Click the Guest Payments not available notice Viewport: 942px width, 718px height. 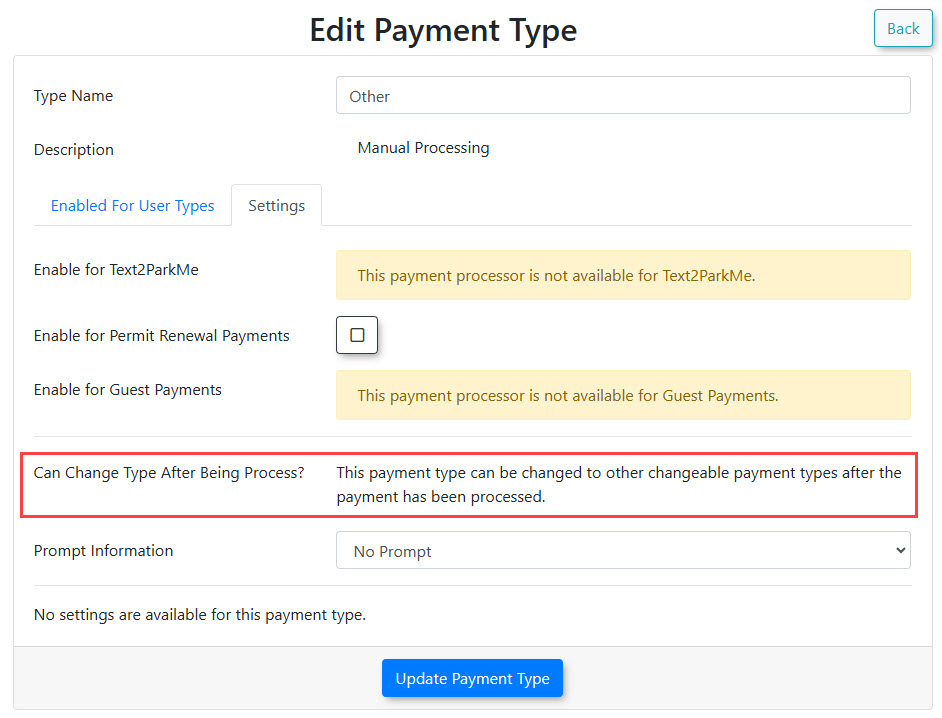coord(567,395)
